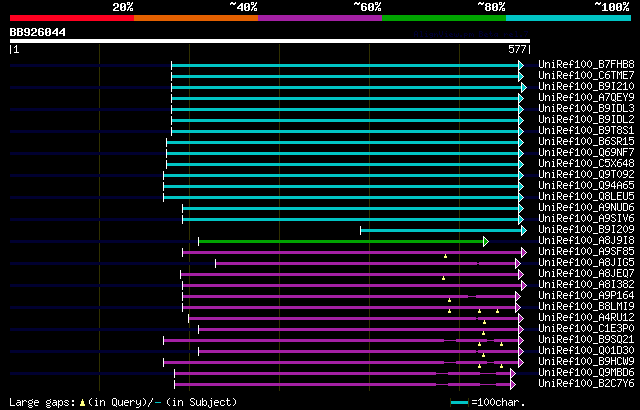Viewport: 640px width, 410px height.
Task: Click the UniRef100_C5X648 label
Action: click(586, 164)
